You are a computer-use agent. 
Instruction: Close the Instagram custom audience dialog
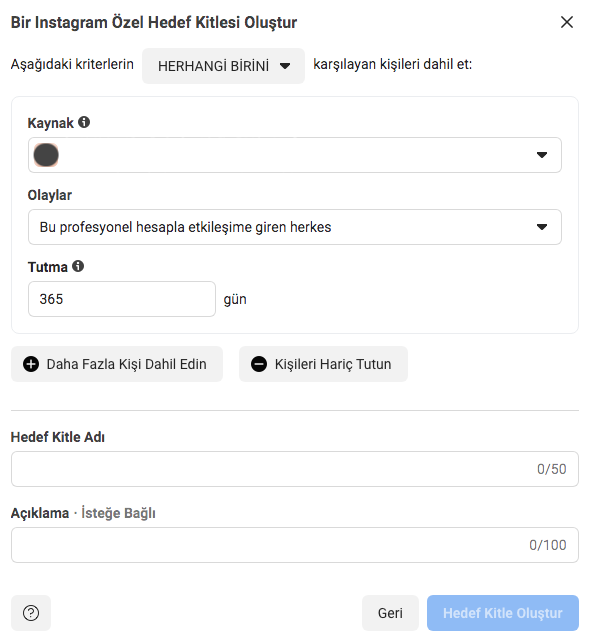tap(567, 22)
